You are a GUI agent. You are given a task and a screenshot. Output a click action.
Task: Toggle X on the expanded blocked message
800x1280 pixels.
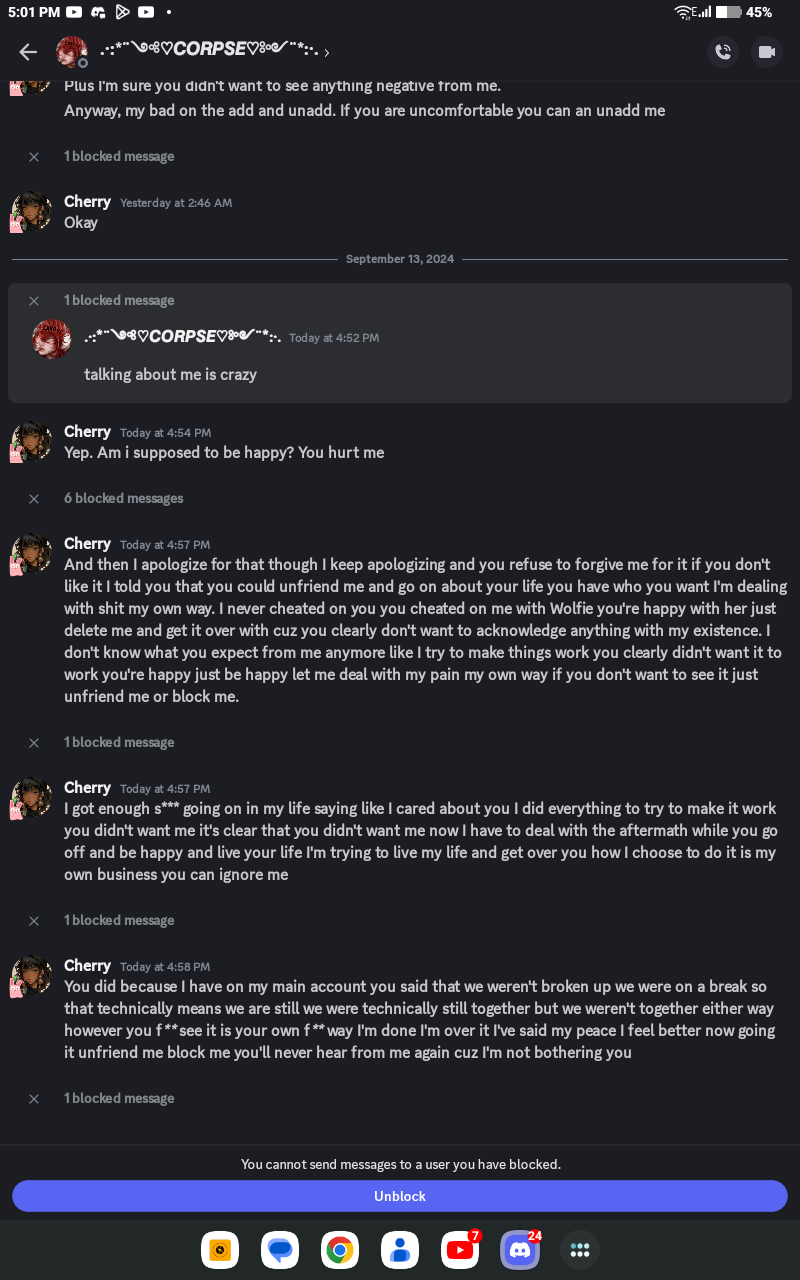[x=34, y=300]
